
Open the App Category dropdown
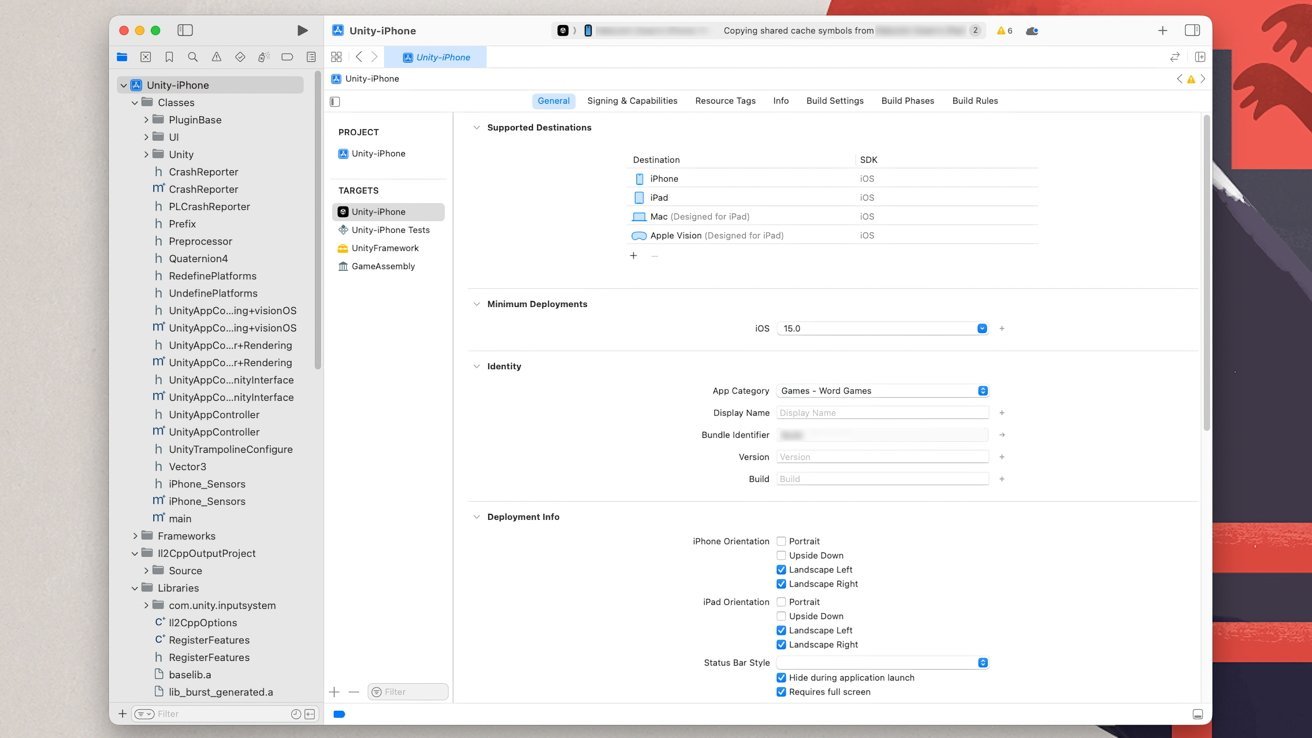[882, 391]
